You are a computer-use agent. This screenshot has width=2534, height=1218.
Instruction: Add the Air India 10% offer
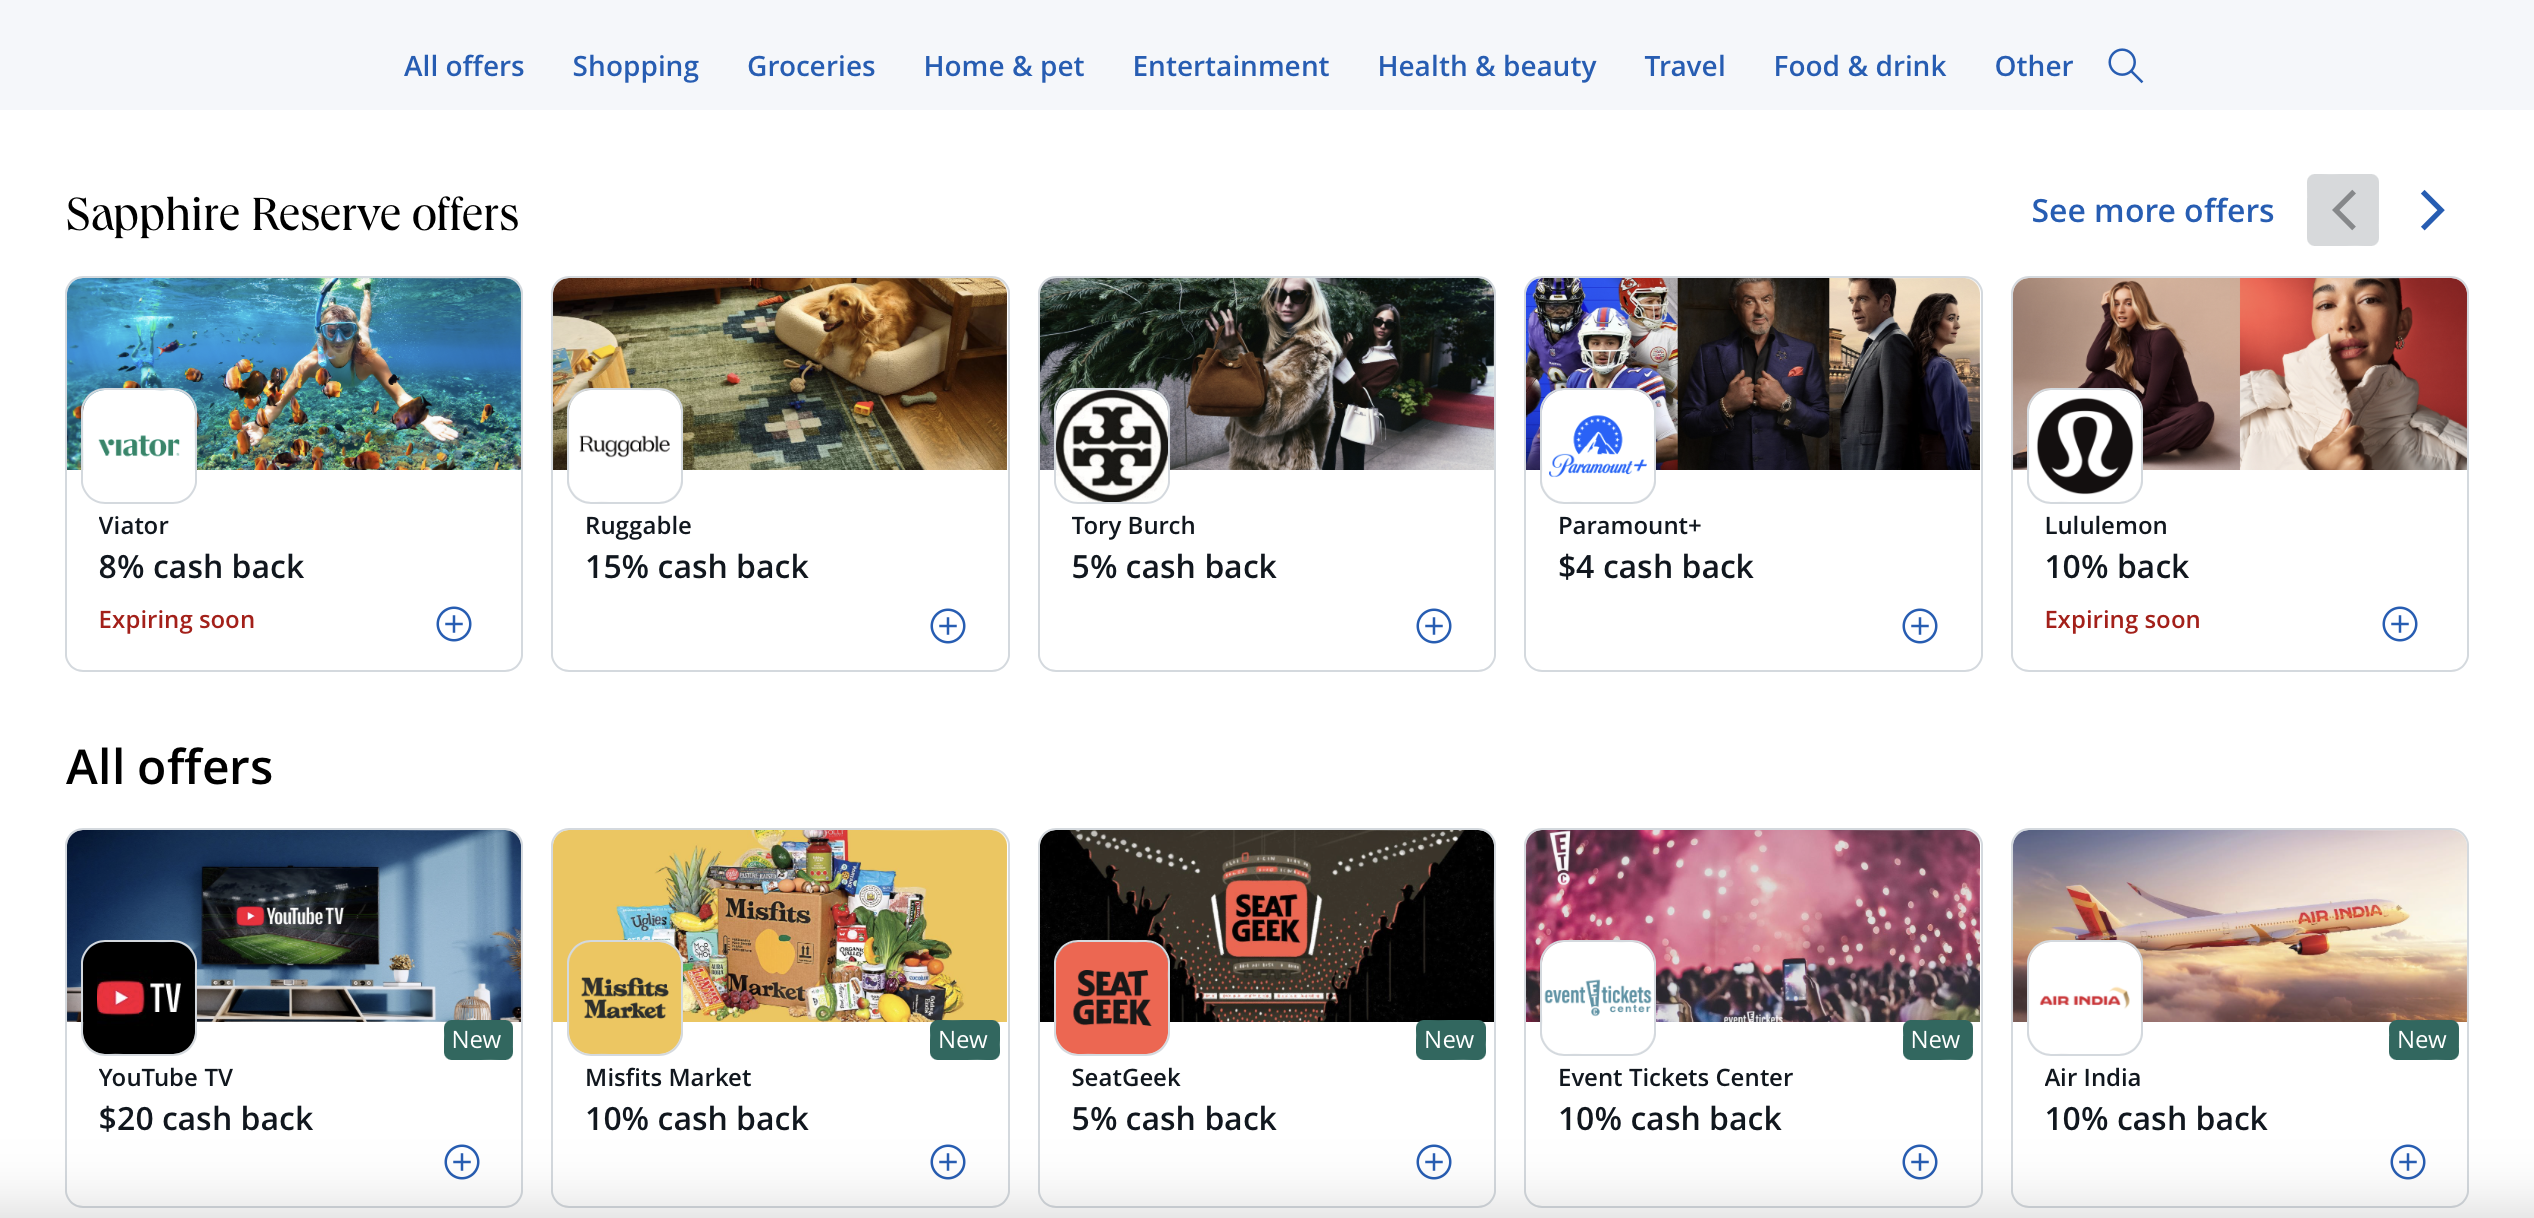tap(2408, 1162)
